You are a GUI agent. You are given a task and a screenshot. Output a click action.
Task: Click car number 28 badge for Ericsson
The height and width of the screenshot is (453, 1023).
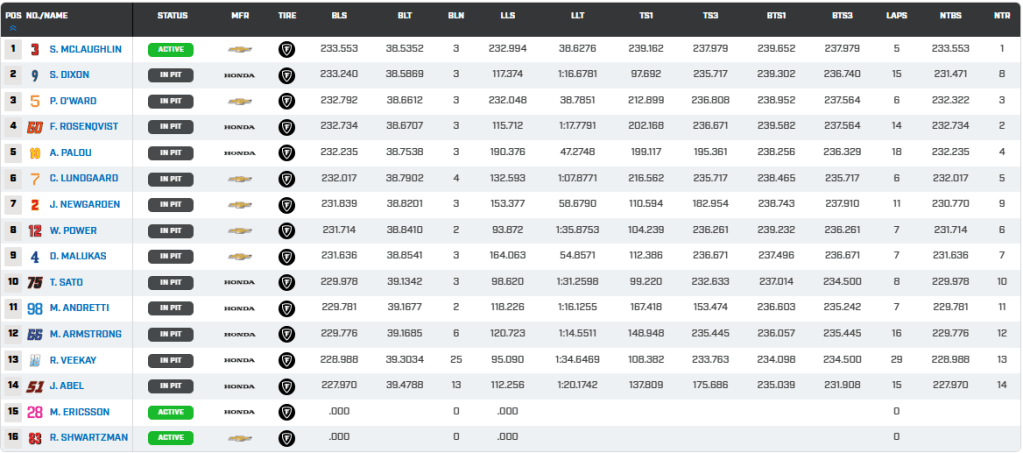coord(35,412)
